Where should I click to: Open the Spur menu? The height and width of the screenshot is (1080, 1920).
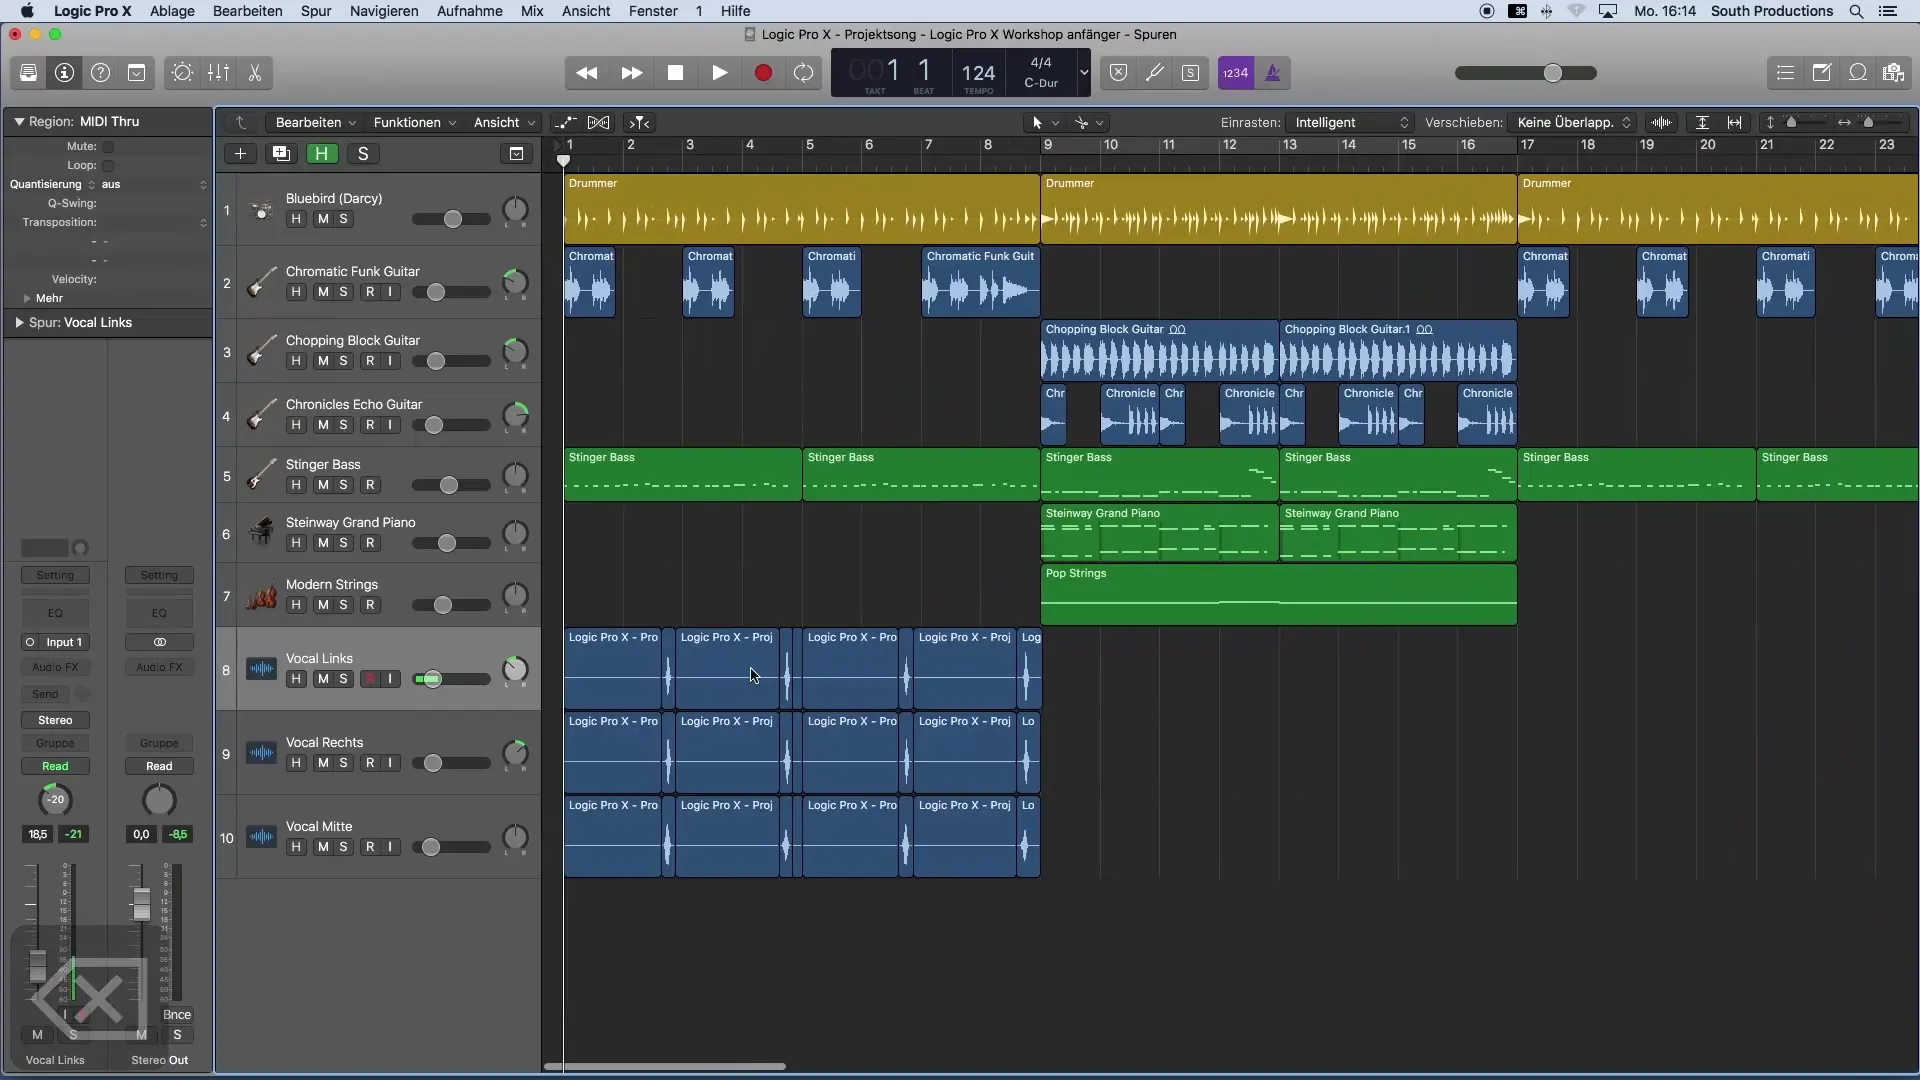coord(316,11)
